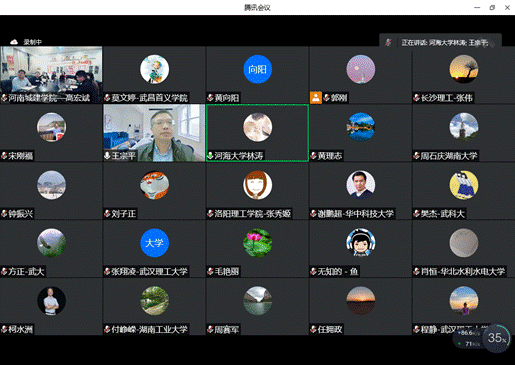Click headphone cartoon avatar of 无知的-鱼
515x365 pixels.
point(361,243)
